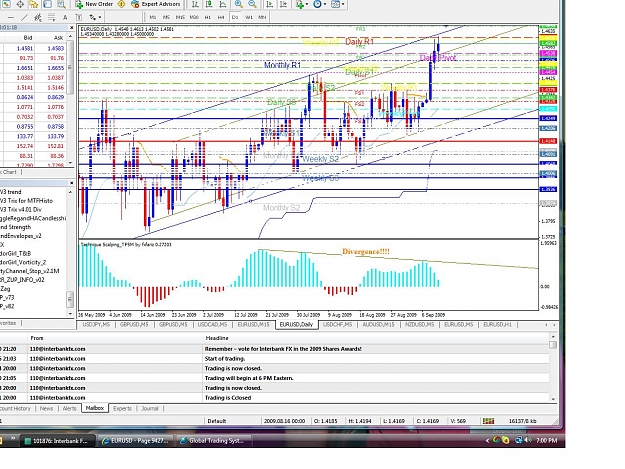Select the H4 timeframe button

(x=221, y=17)
